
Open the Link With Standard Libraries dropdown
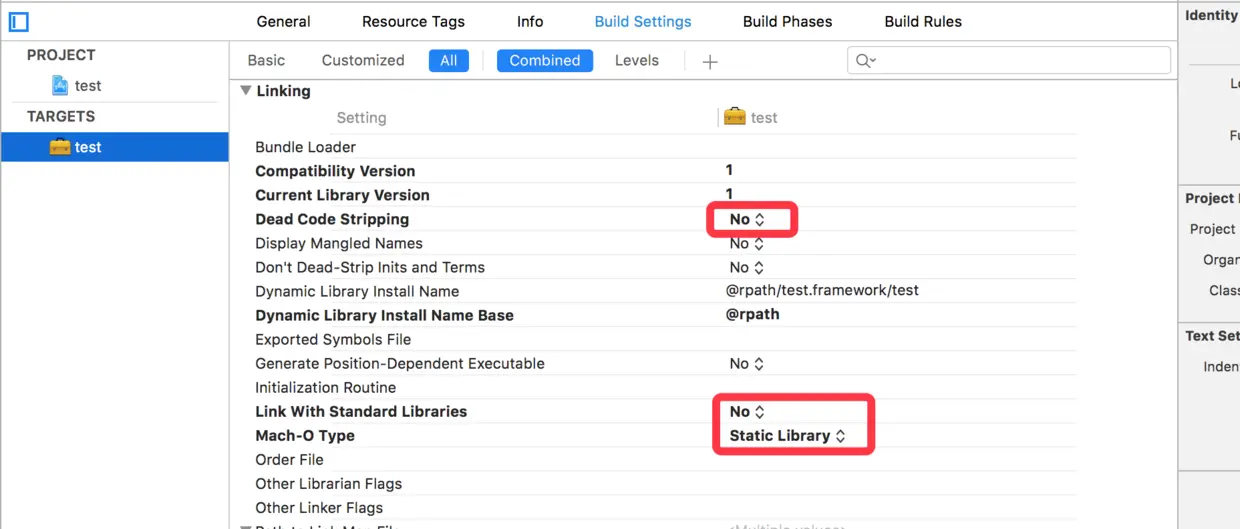[747, 411]
